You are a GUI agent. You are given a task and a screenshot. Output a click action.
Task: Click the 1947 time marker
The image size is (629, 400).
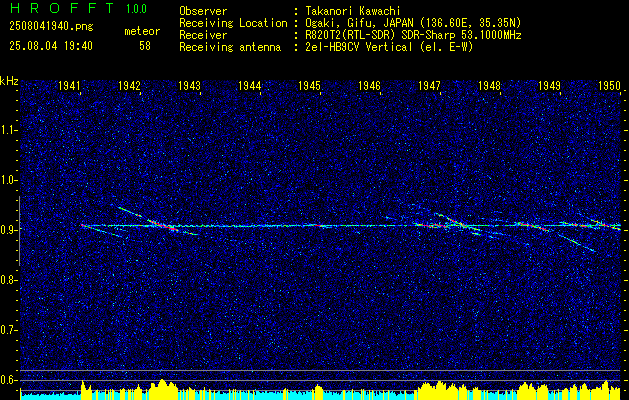pyautogui.click(x=429, y=85)
